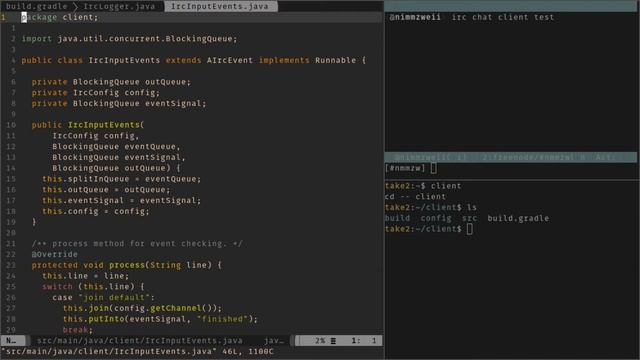Viewport: 640px width, 360px height.
Task: Click 'private IrcConfig config;' line
Action: tap(96, 93)
